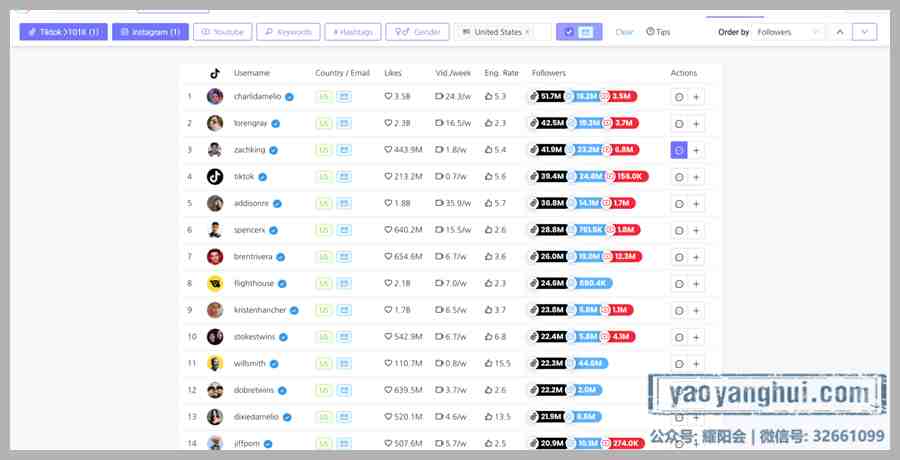Remove the United States country tag
Image resolution: width=900 pixels, height=460 pixels.
(x=527, y=32)
